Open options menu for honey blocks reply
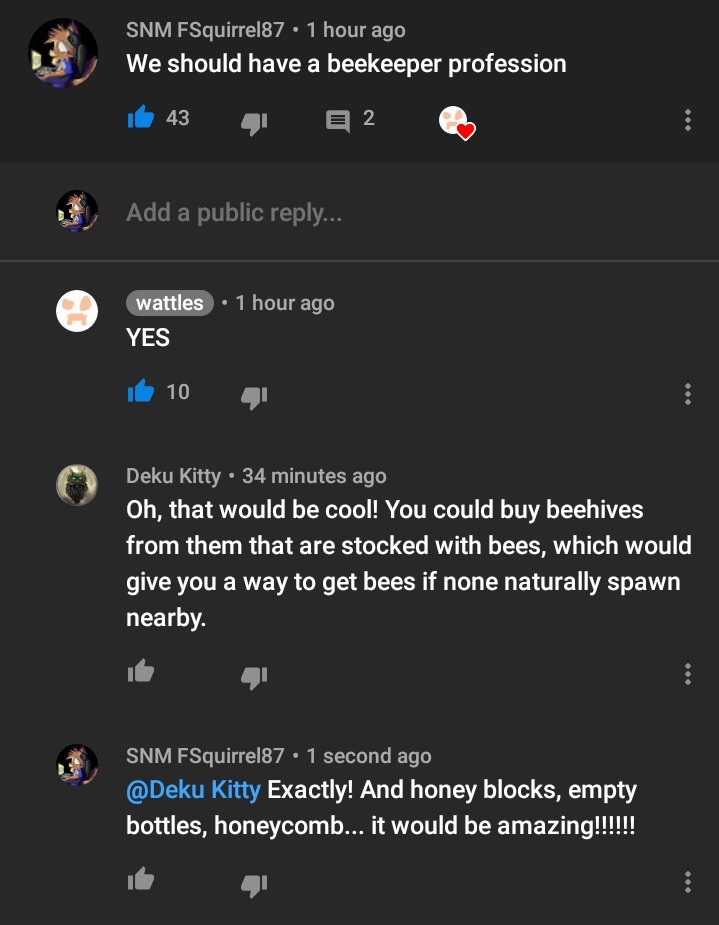Viewport: 719px width, 925px height. coord(688,882)
